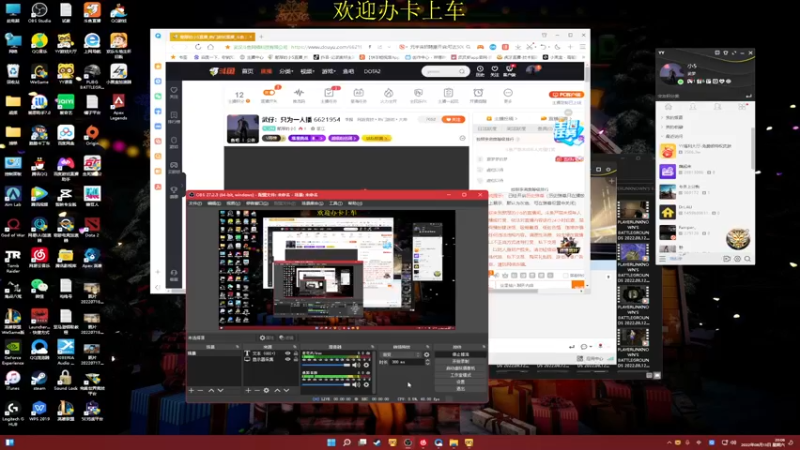
Task: Open source properties gear in OBS sources toolbar
Action: 266,390
